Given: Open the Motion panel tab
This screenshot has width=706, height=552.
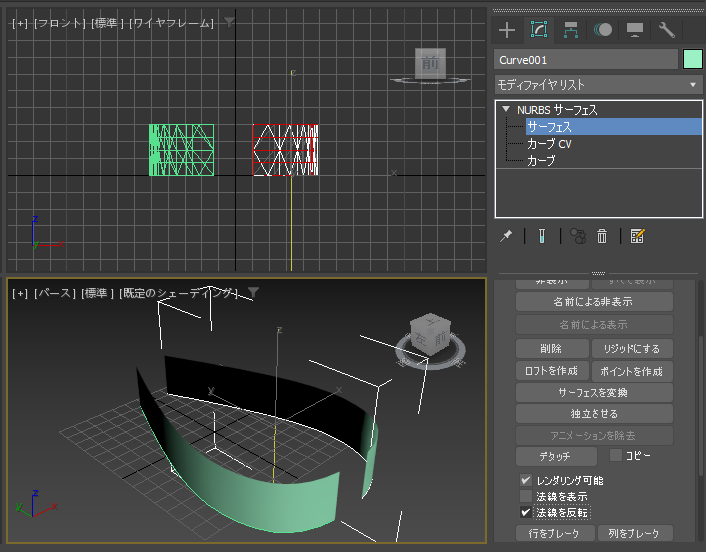Looking at the screenshot, I should pos(603,30).
